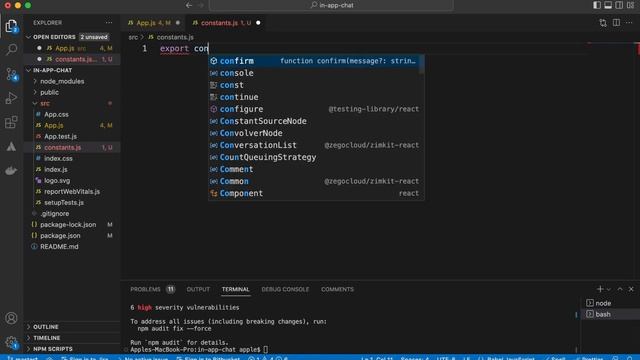
Task: Open the Source Control view
Action: pyautogui.click(x=11, y=74)
